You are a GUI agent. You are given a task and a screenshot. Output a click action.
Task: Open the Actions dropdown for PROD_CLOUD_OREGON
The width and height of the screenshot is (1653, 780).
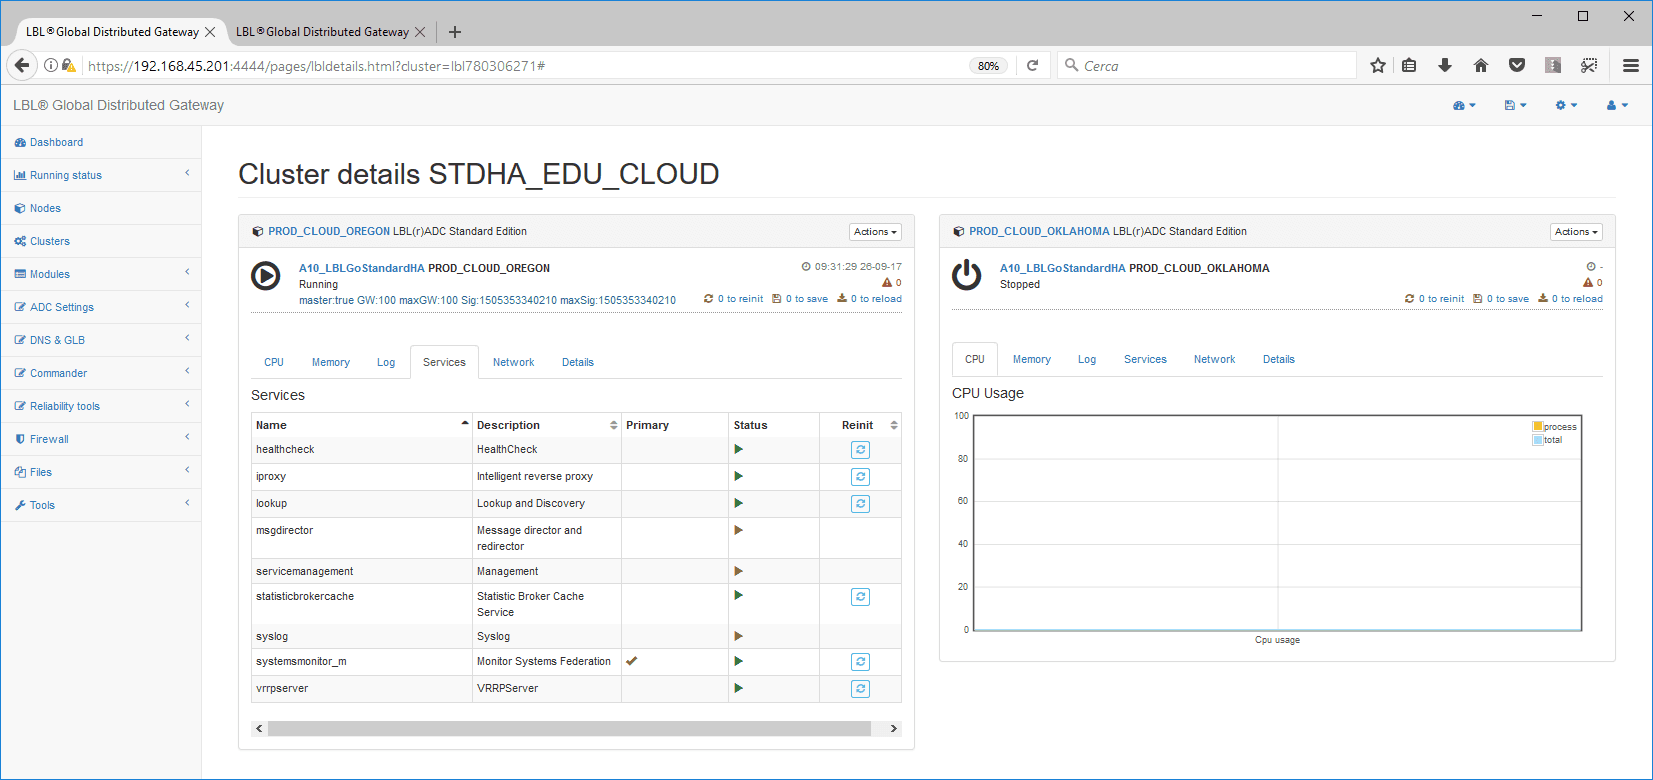tap(875, 232)
